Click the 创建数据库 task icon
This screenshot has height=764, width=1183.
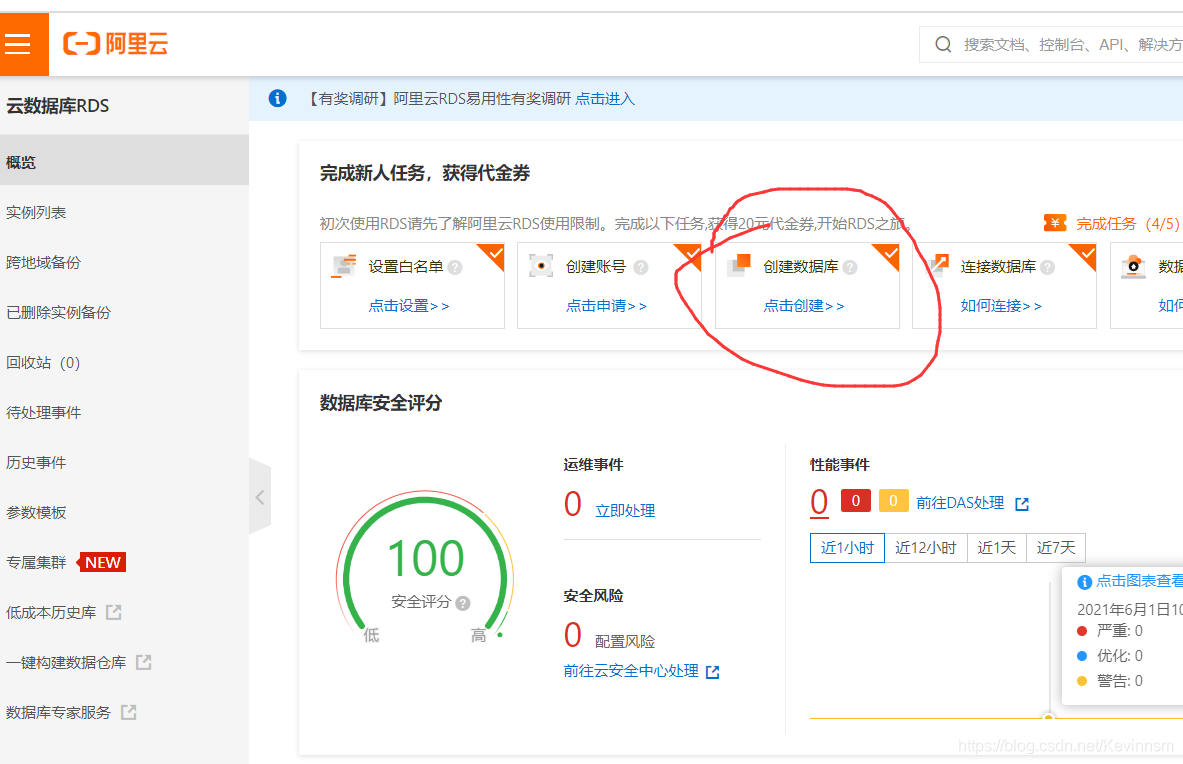pyautogui.click(x=739, y=265)
